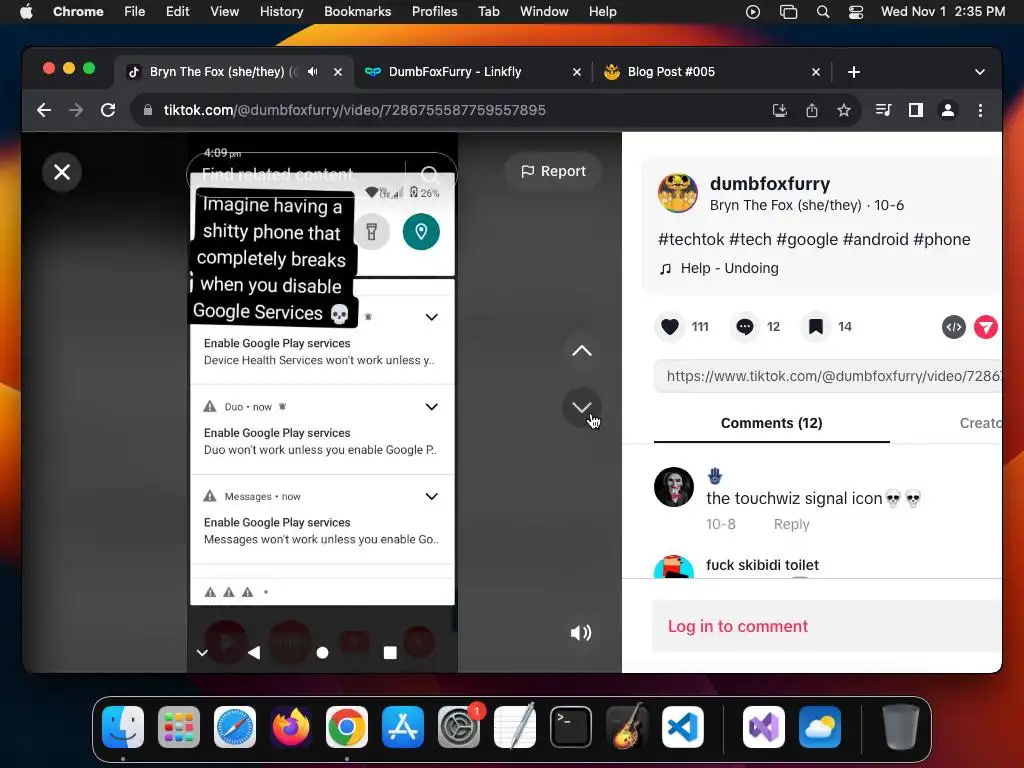The height and width of the screenshot is (768, 1024).
Task: Expand Duo notification chevron
Action: [431, 407]
